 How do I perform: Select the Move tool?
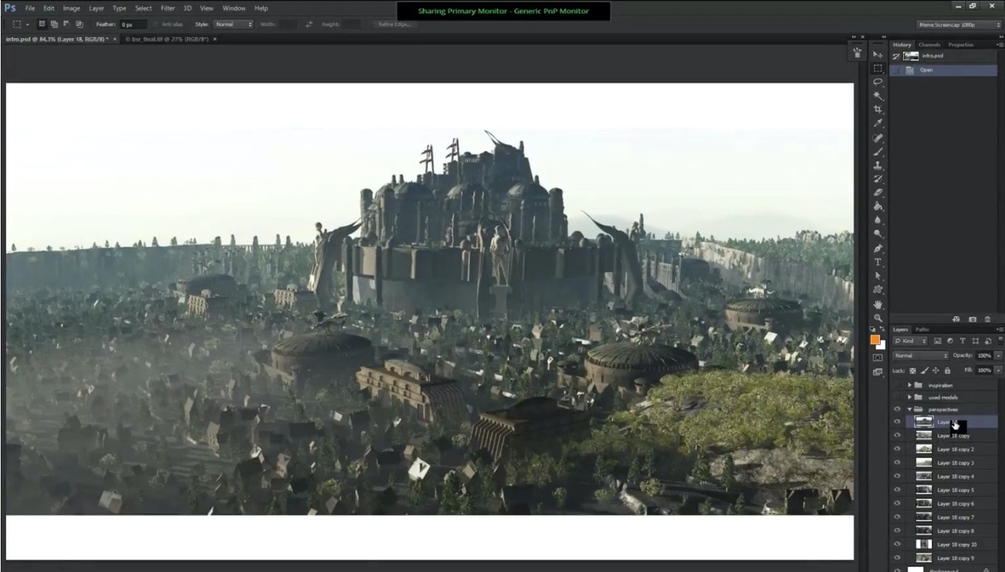click(x=878, y=55)
